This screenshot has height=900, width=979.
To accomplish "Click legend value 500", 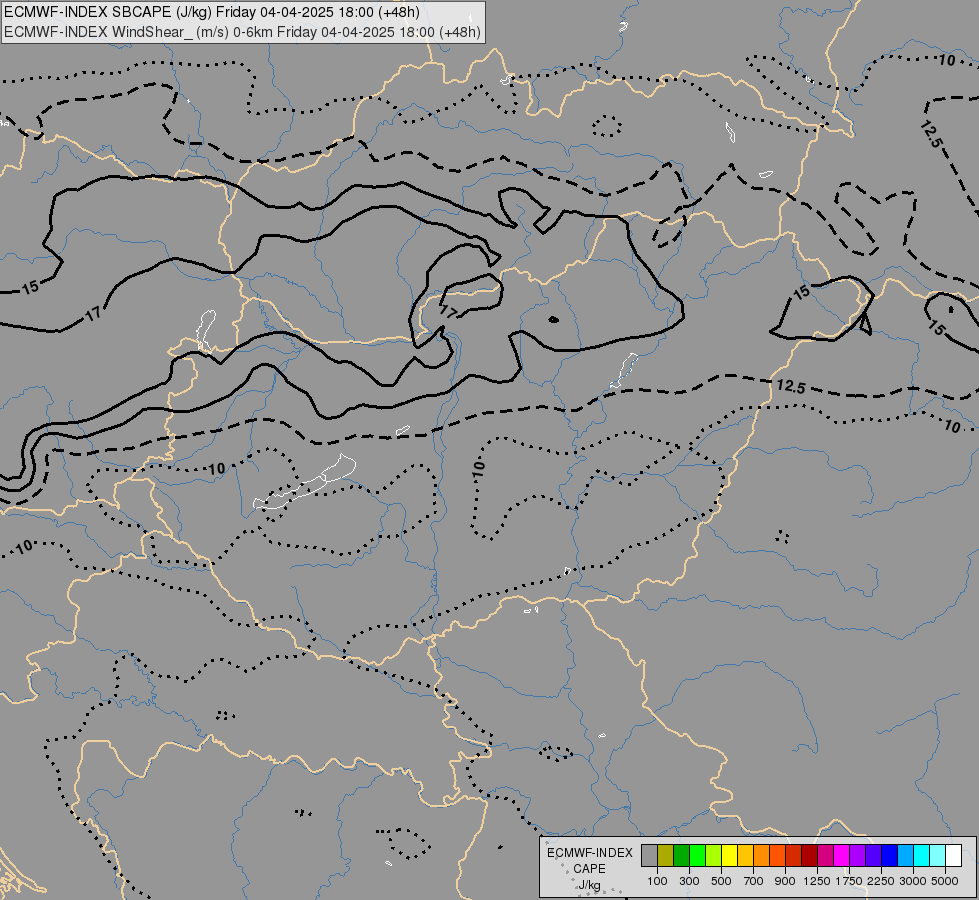I will pyautogui.click(x=721, y=881).
